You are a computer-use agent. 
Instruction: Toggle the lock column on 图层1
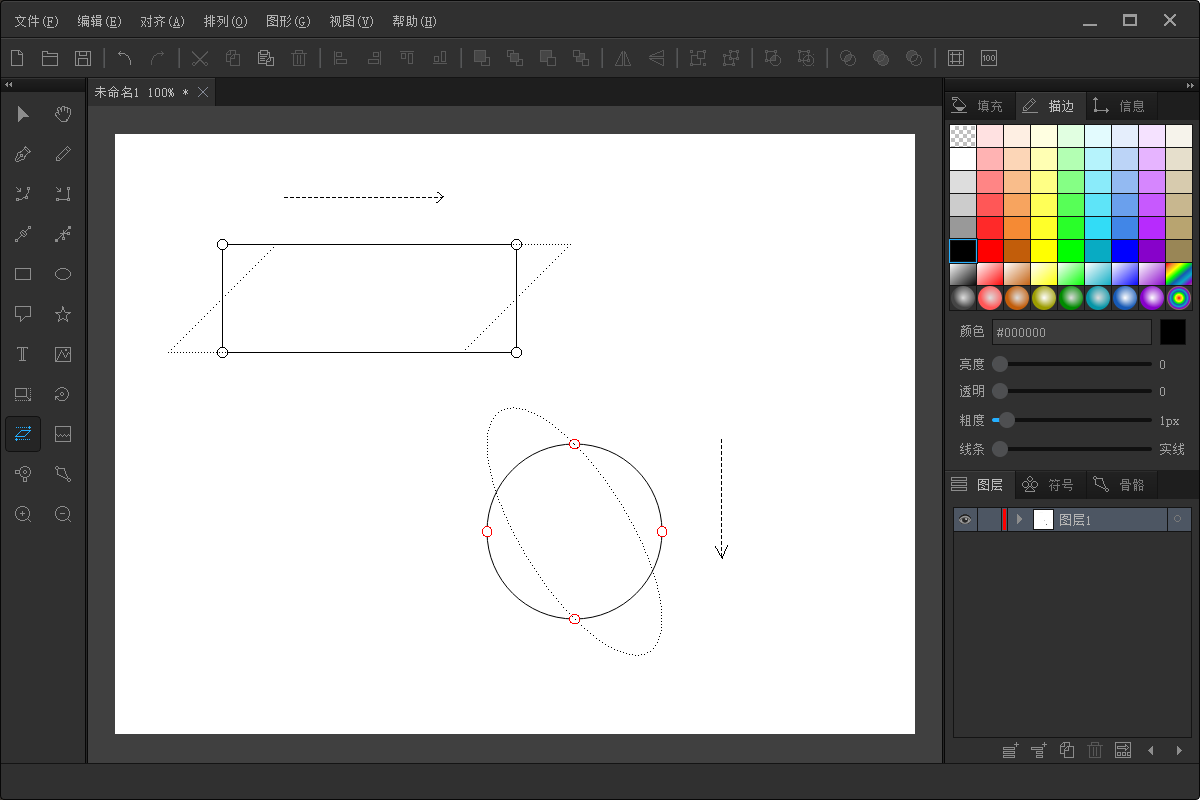(989, 519)
